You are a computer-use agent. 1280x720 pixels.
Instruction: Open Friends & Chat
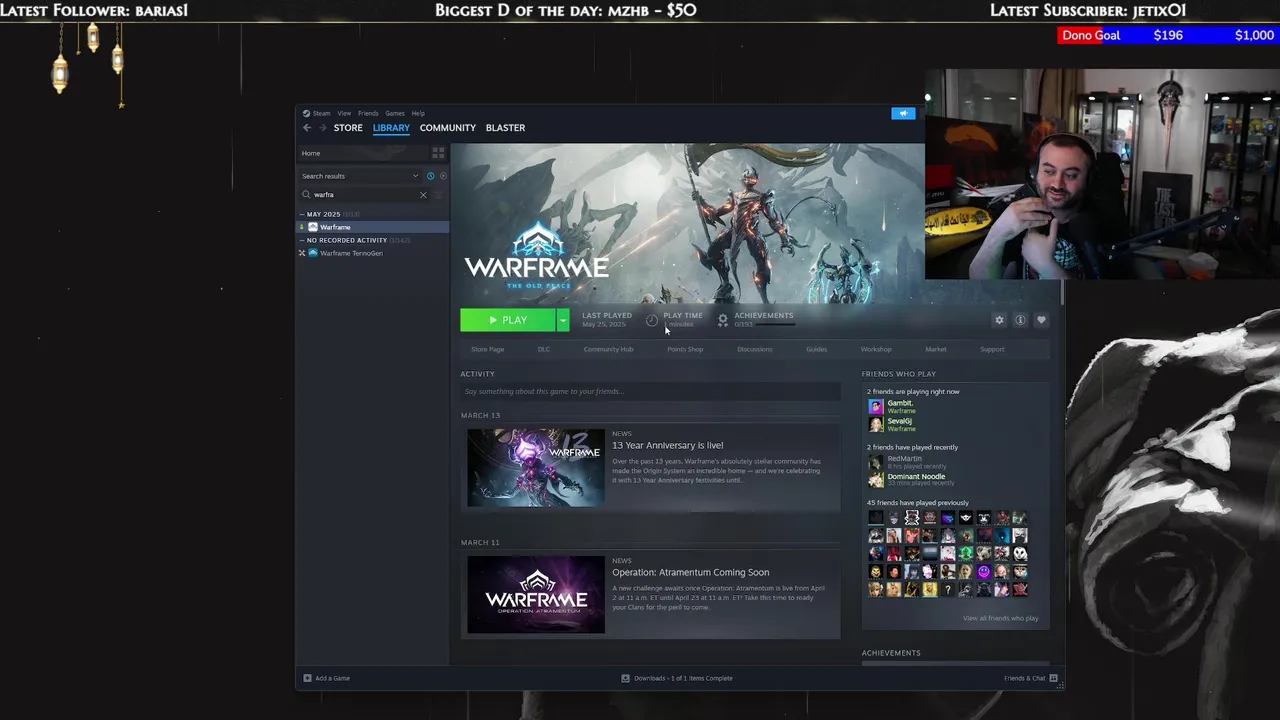pos(1030,678)
